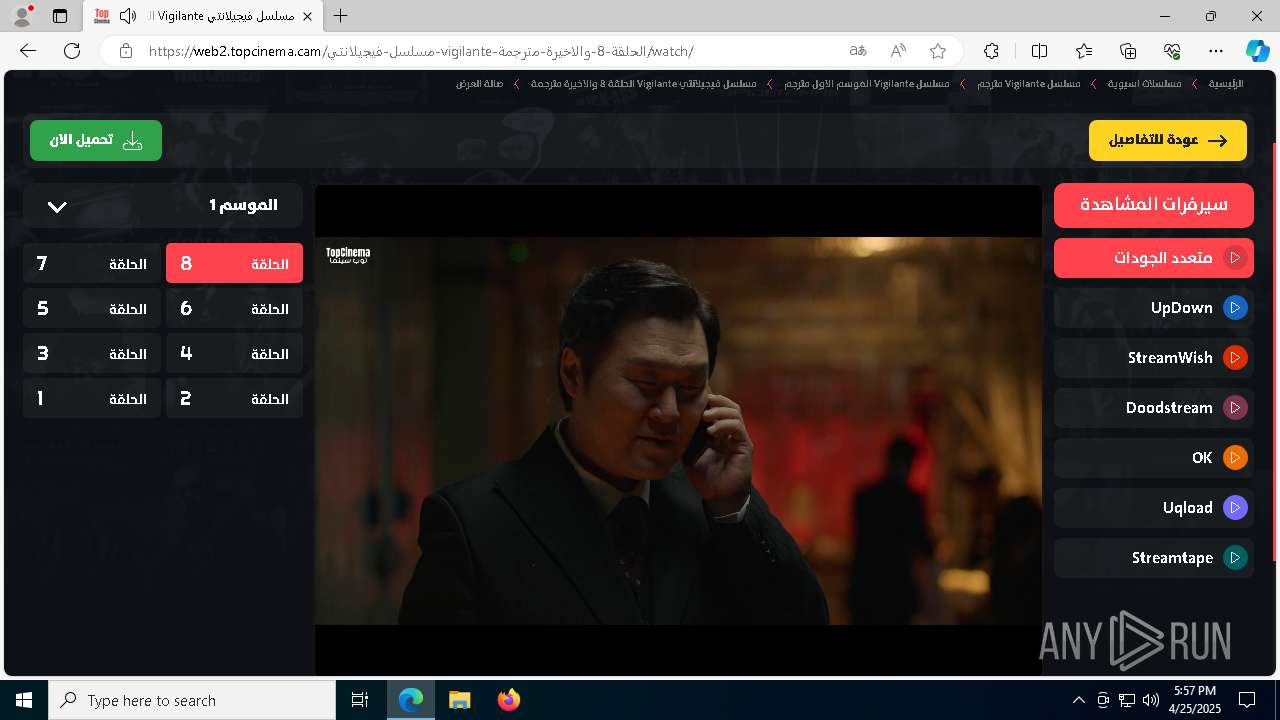Screen dimensions: 1280x720
Task: Open the الرئيسية breadcrumb link
Action: click(1225, 84)
